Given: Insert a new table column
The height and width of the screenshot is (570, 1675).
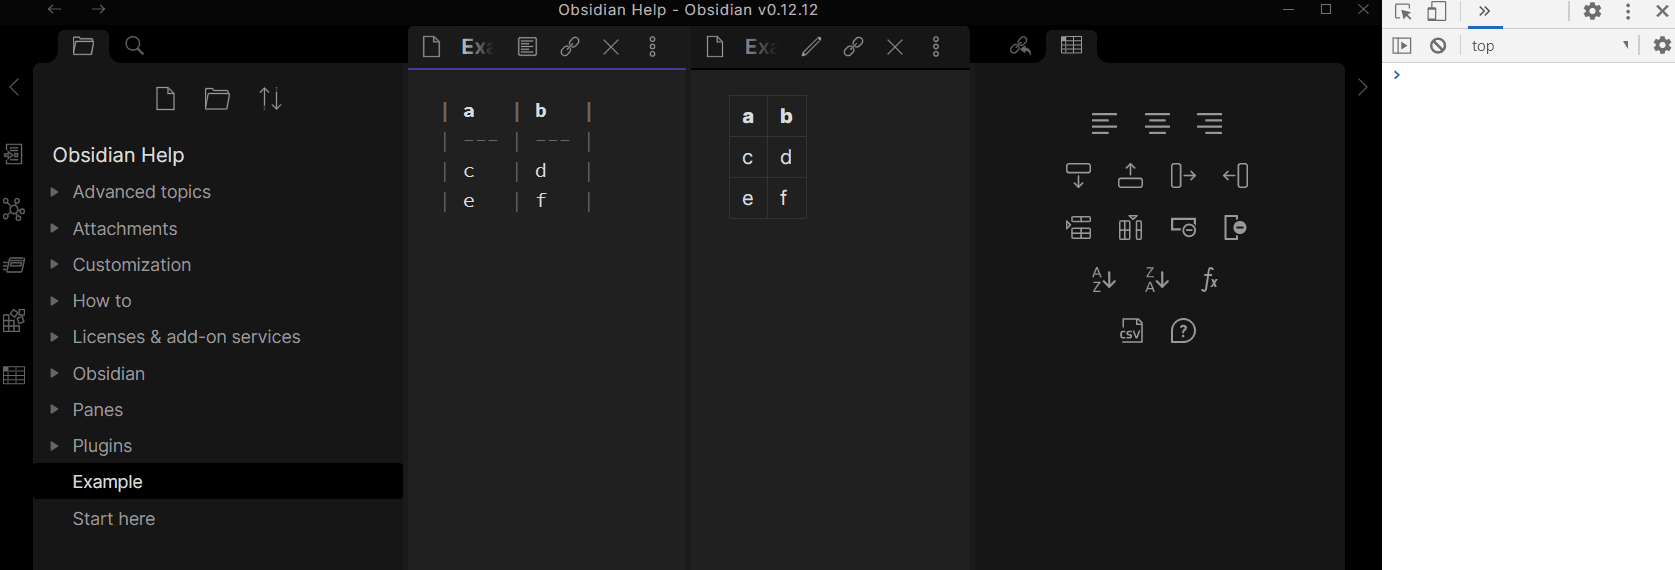Looking at the screenshot, I should click(x=1130, y=228).
